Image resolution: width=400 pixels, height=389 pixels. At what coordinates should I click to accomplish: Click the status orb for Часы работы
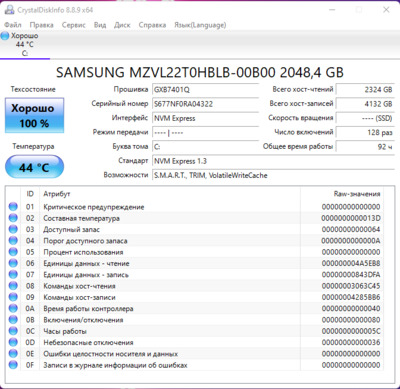[13, 331]
